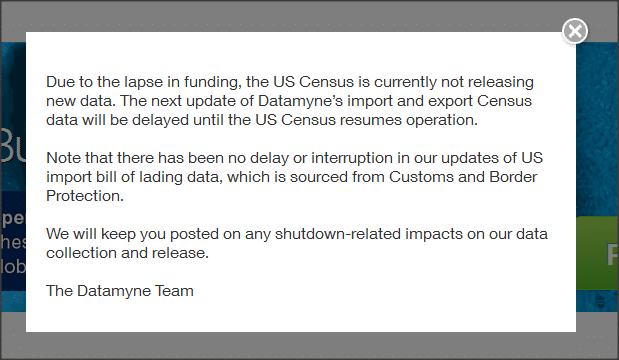Screen dimensions: 619x360
Task: Click the green button behind the popup
Action: click(x=597, y=253)
